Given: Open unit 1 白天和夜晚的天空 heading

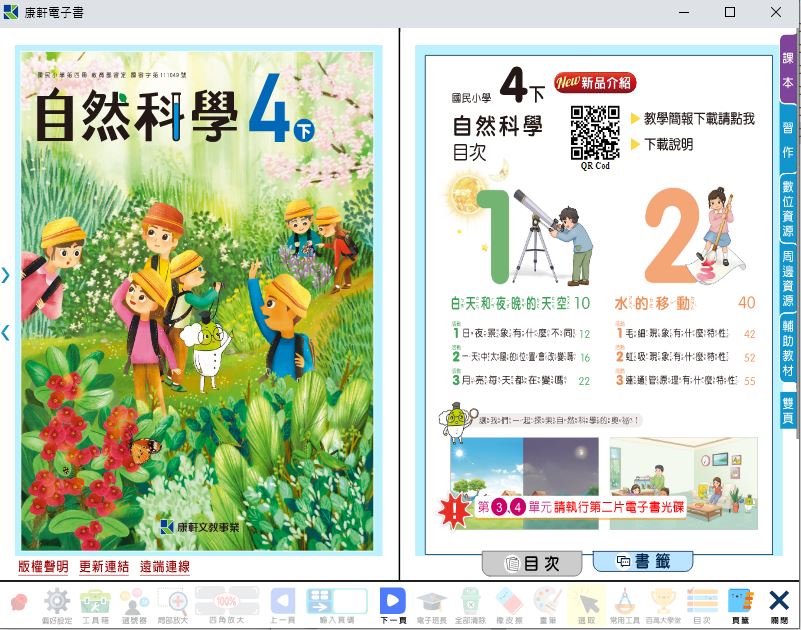Looking at the screenshot, I should pos(521,303).
